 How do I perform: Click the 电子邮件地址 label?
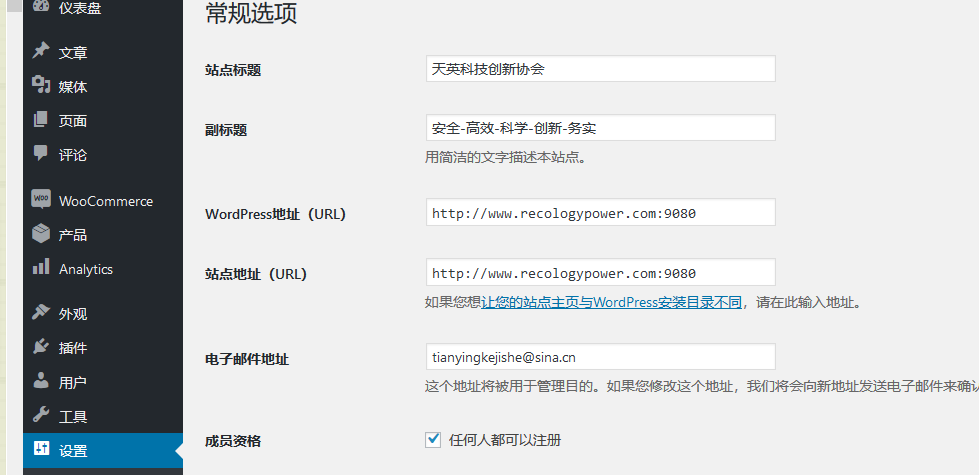pyautogui.click(x=247, y=359)
